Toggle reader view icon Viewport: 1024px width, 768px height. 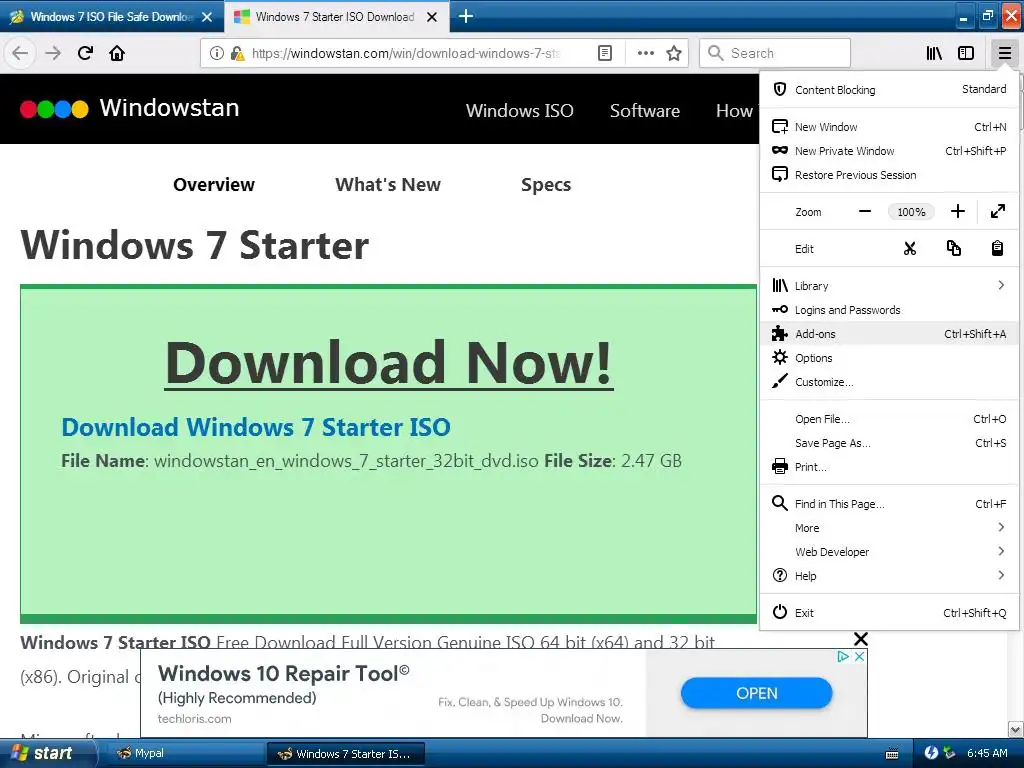(605, 53)
